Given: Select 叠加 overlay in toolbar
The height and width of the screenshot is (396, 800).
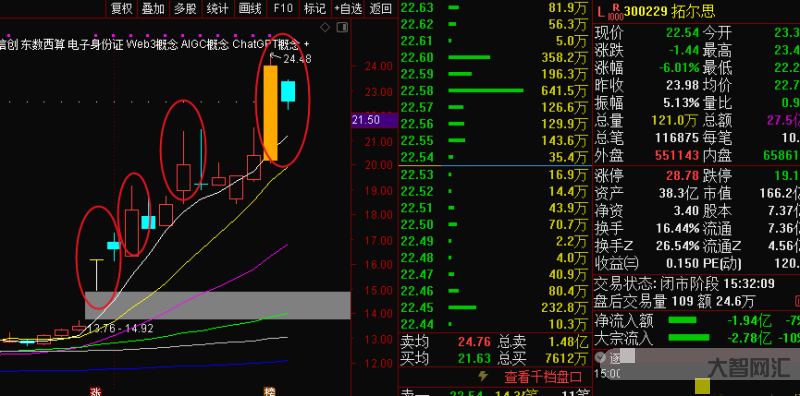Looking at the screenshot, I should [153, 8].
